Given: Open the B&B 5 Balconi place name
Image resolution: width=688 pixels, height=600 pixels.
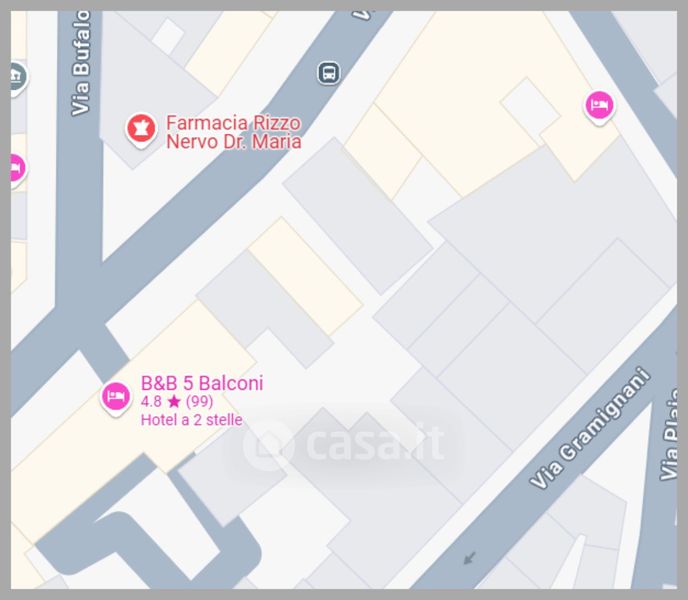Looking at the screenshot, I should [x=202, y=383].
